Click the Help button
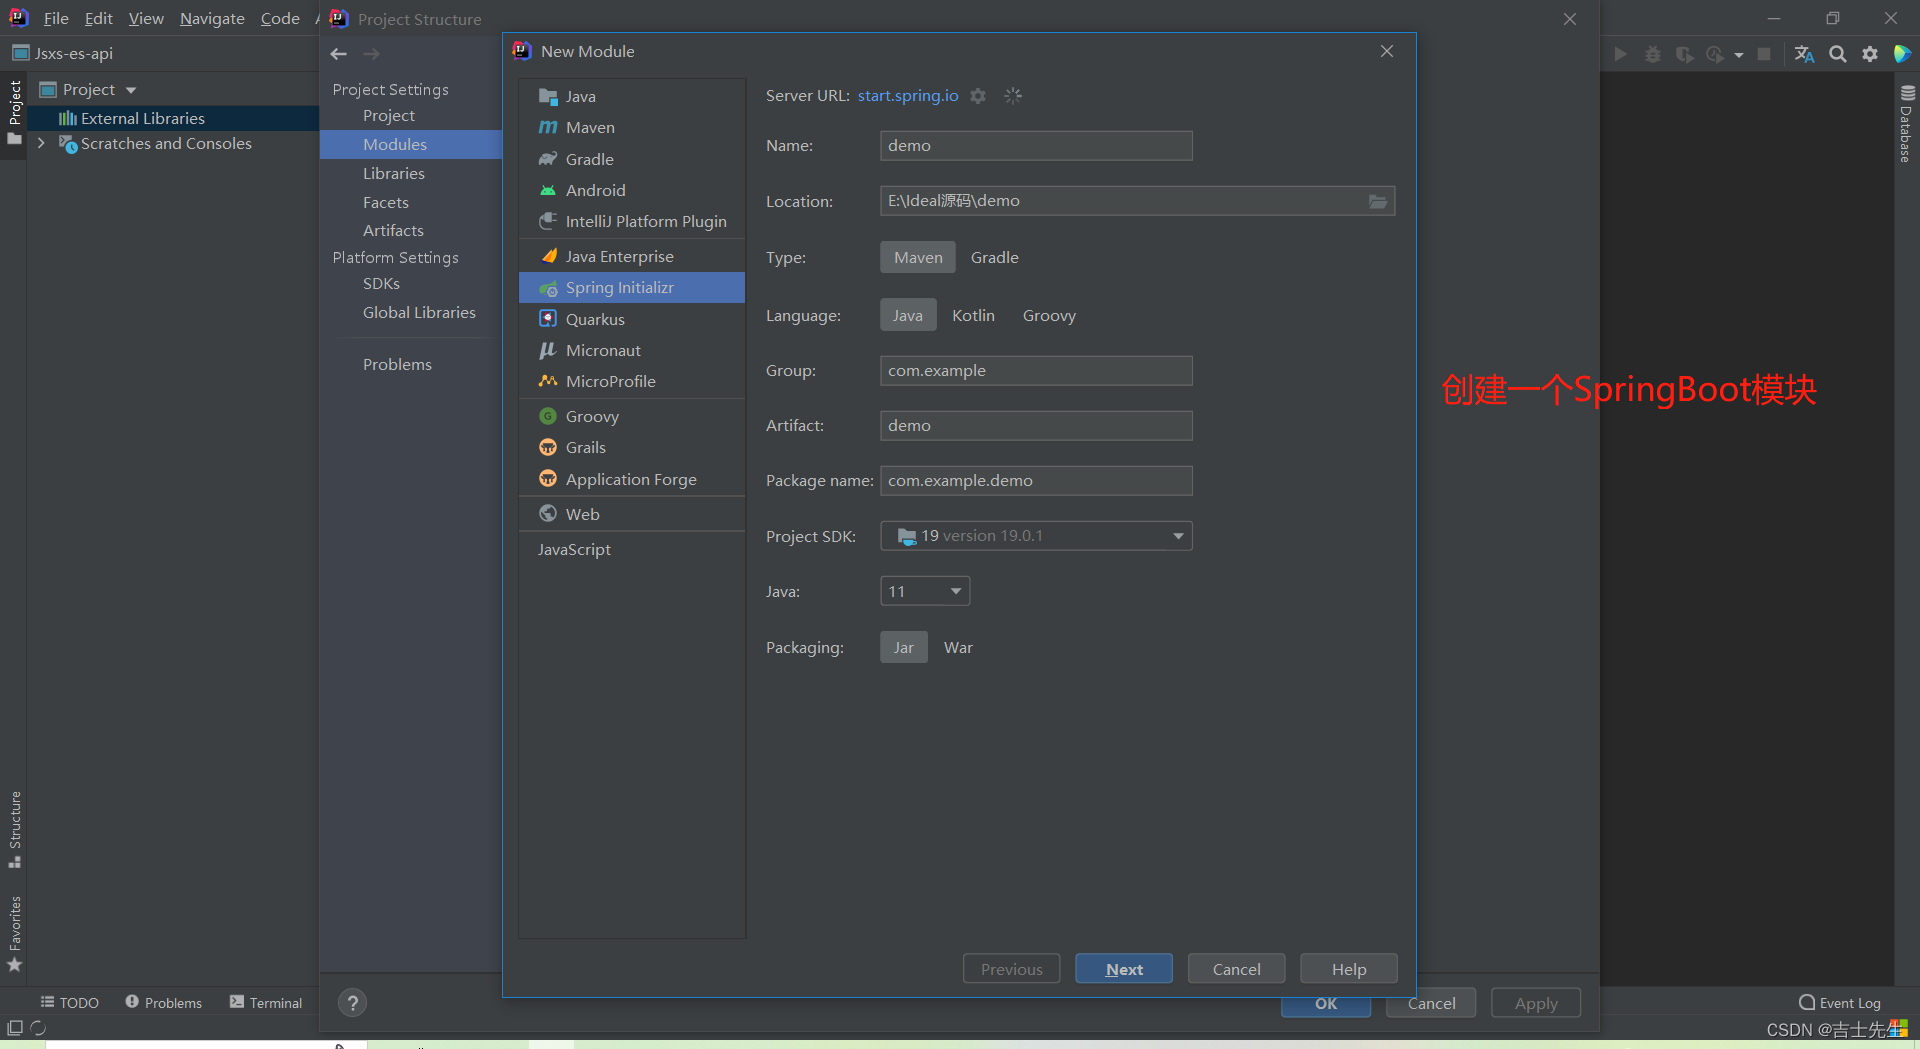 (1349, 969)
